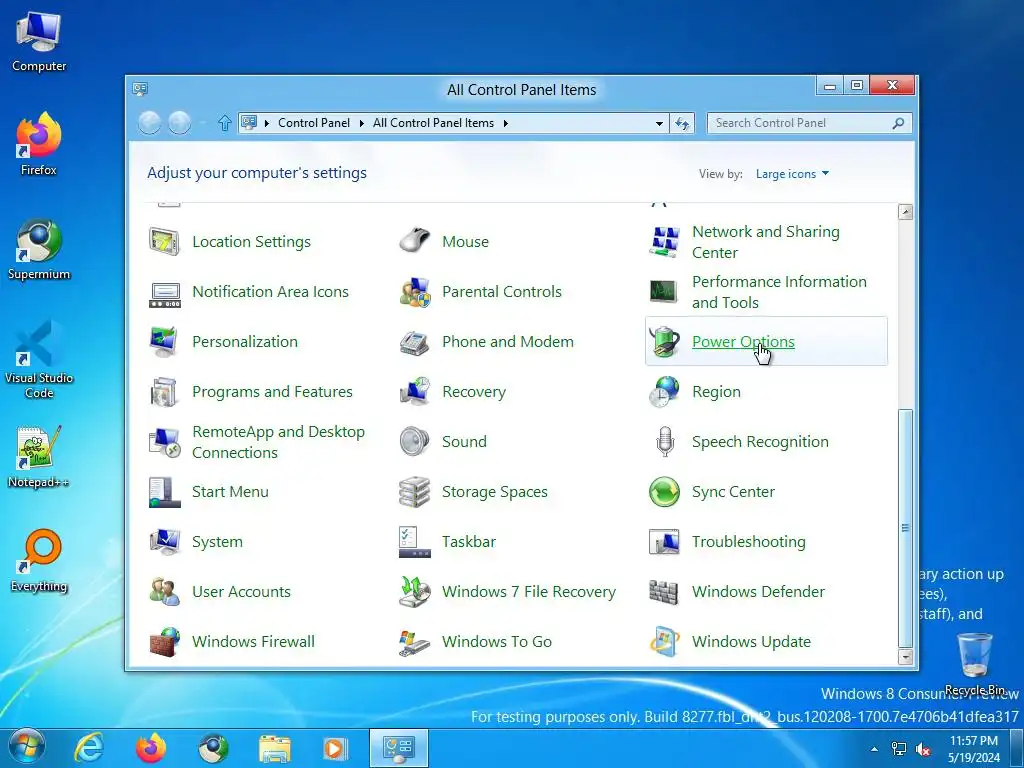Screen dimensions: 1024x768
Task: Open the User Accounts icon
Action: coord(164,592)
